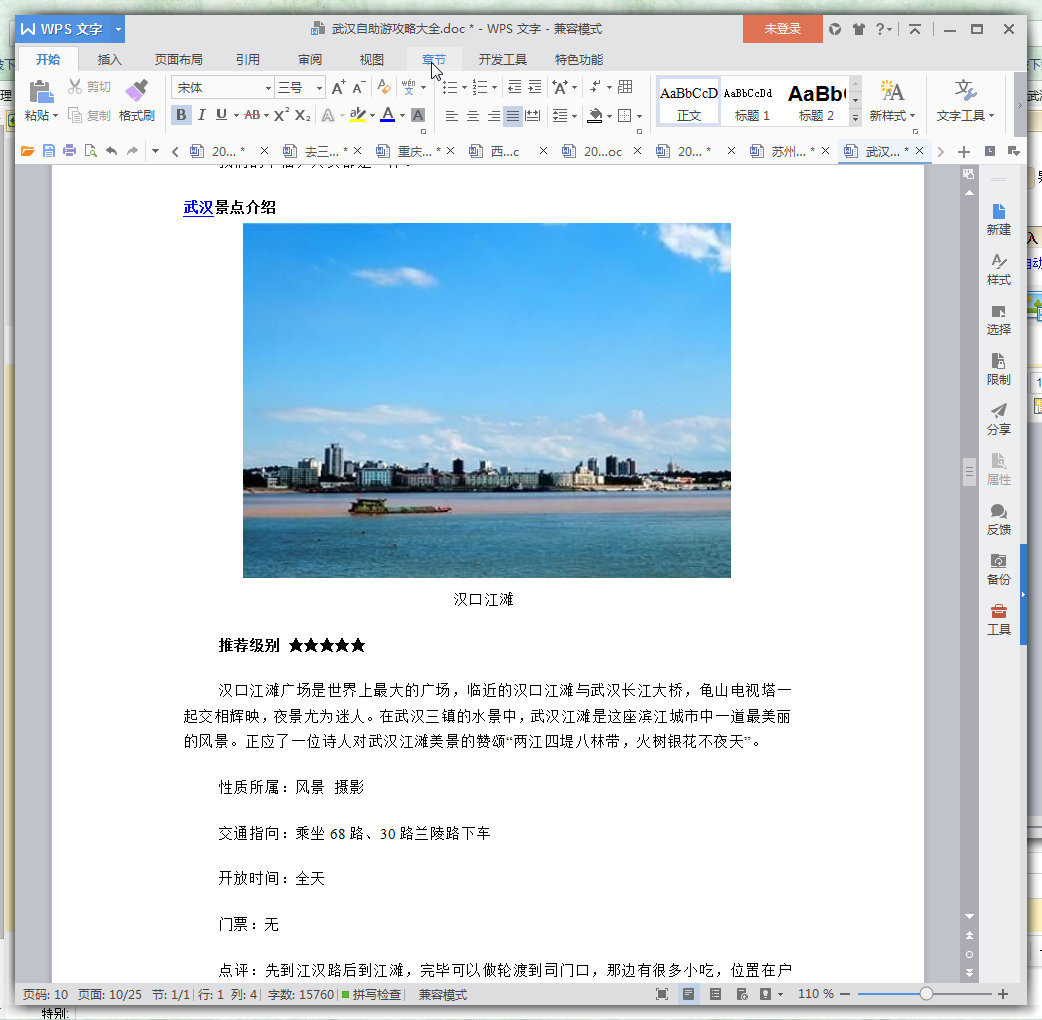Switch to the 页面布局 ribbon tab

tap(178, 60)
